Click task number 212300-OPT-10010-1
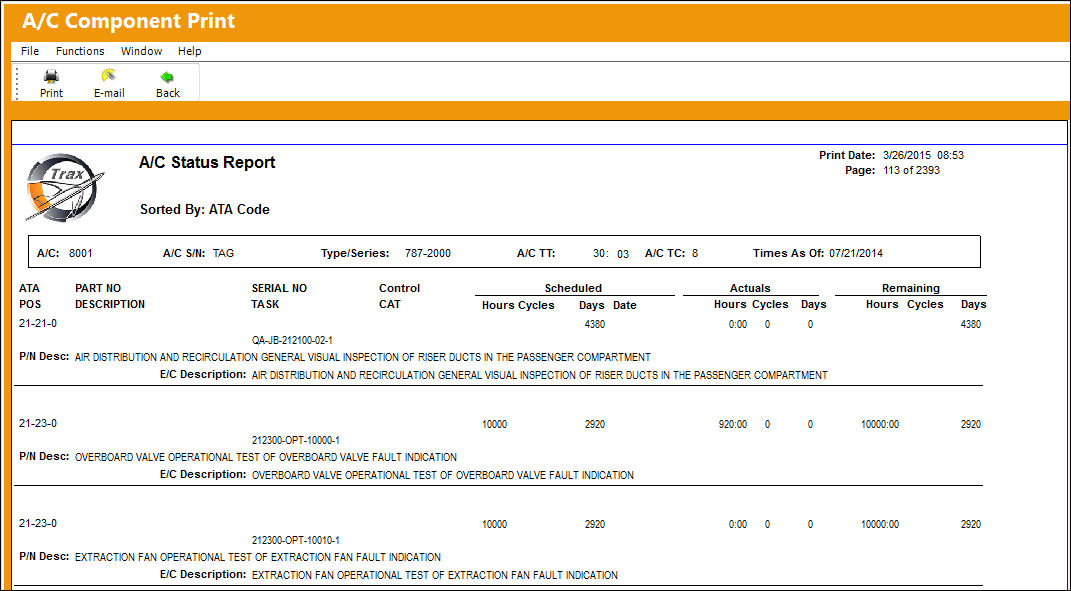This screenshot has width=1071, height=591. [296, 540]
